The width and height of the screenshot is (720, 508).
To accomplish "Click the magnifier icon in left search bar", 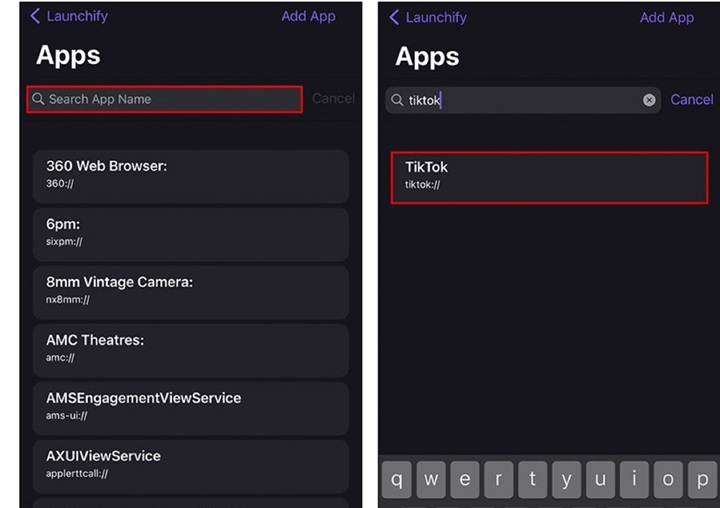I will tap(38, 99).
